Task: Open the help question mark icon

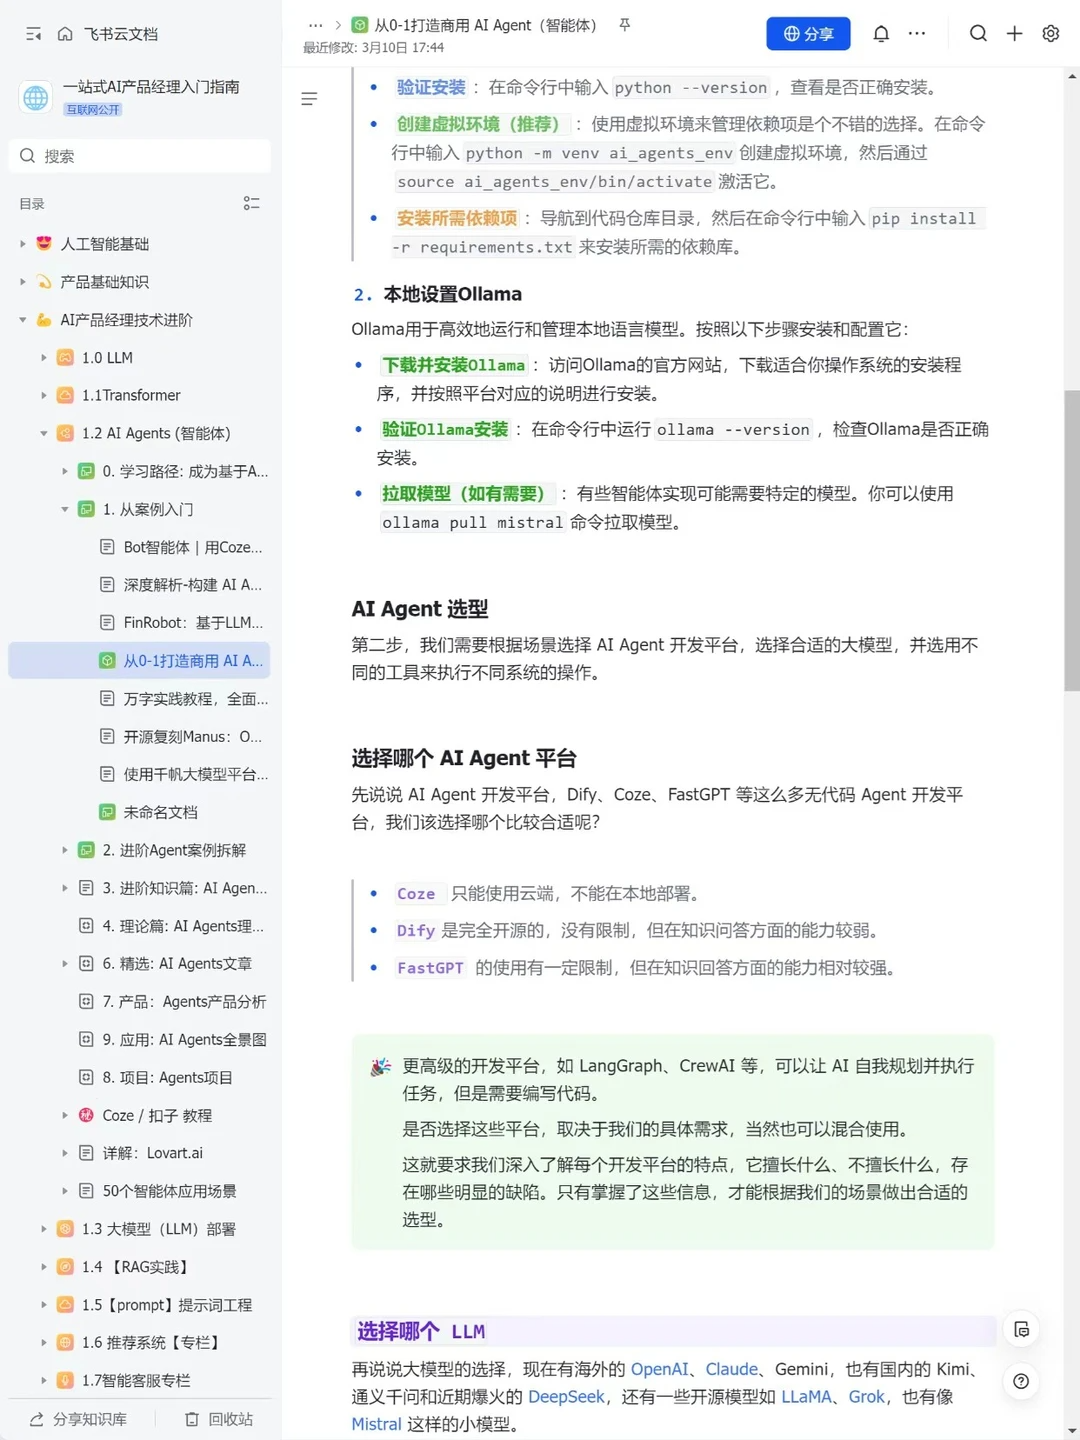Action: coord(1021,1381)
